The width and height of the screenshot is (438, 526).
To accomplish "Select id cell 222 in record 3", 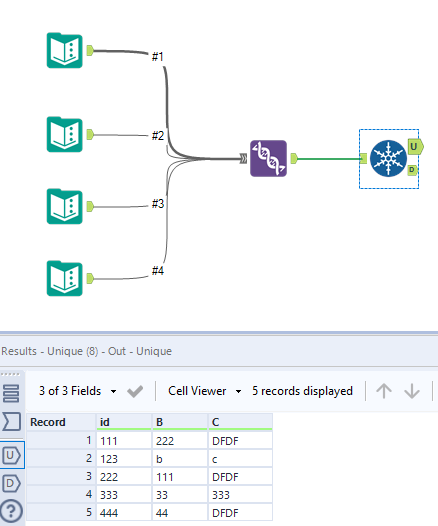I will (124, 477).
